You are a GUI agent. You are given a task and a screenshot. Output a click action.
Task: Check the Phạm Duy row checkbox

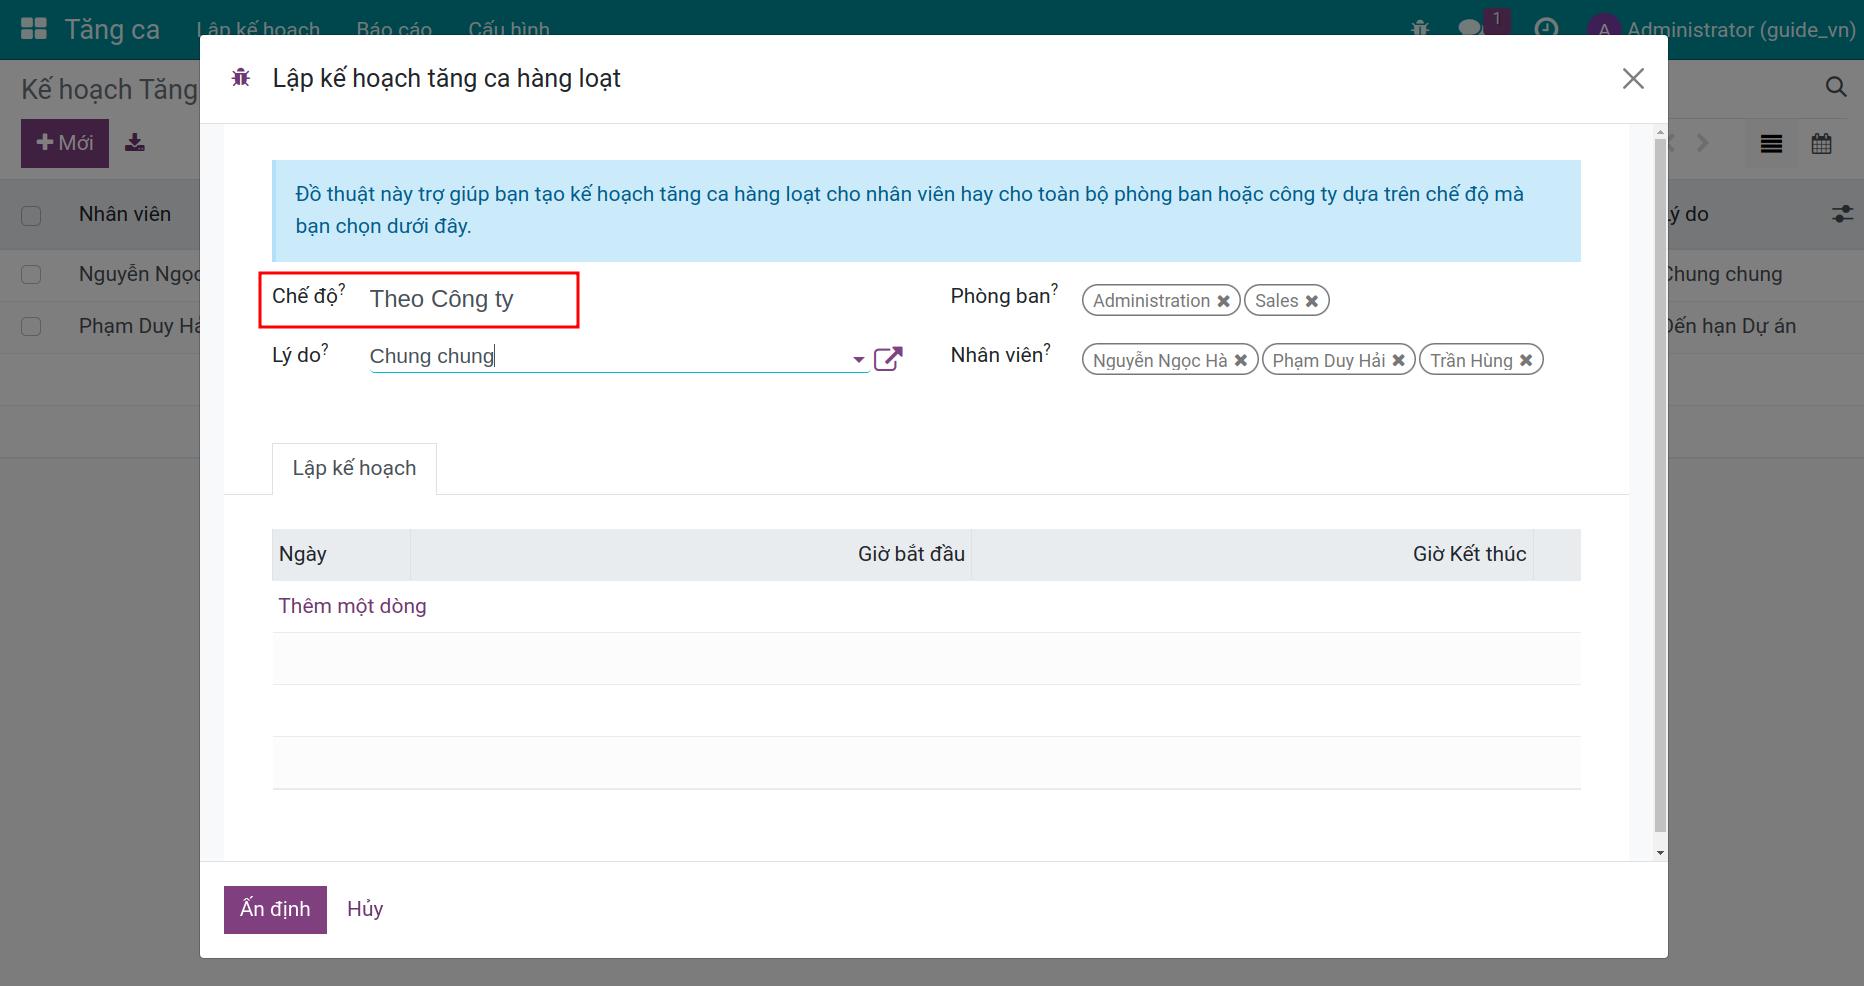point(31,327)
